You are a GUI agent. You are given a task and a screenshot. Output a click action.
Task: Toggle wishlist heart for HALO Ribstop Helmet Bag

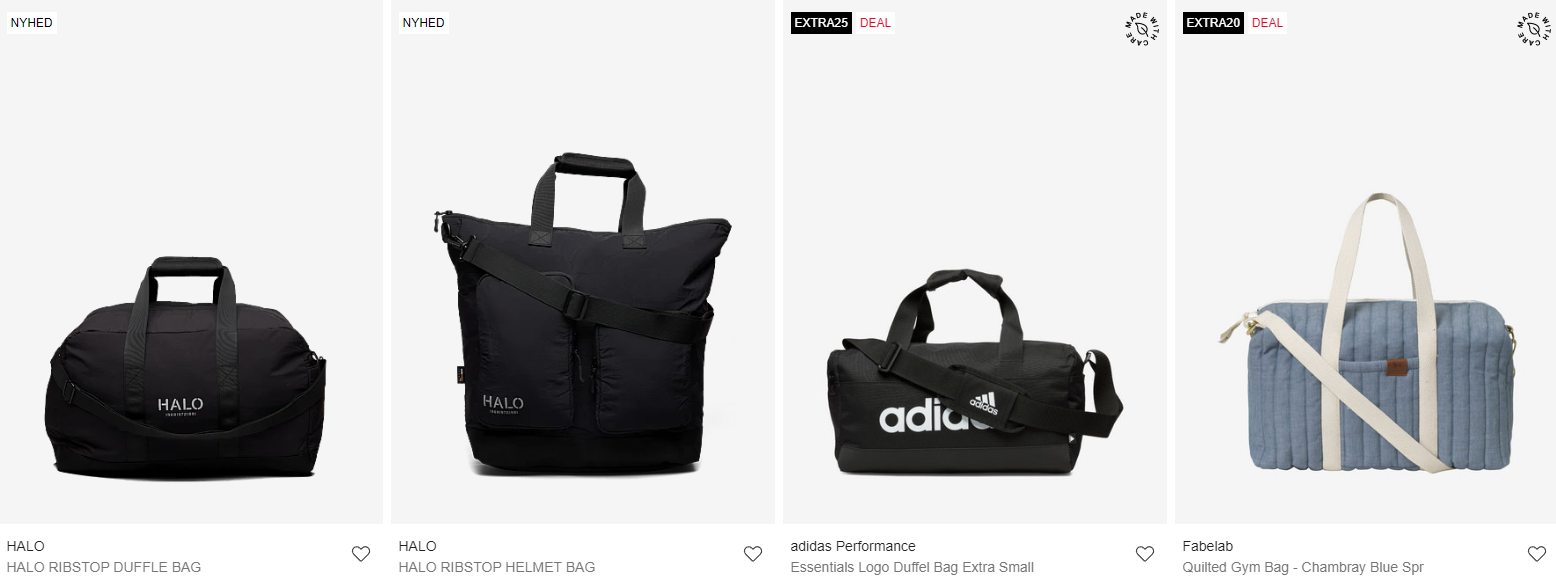click(x=753, y=554)
